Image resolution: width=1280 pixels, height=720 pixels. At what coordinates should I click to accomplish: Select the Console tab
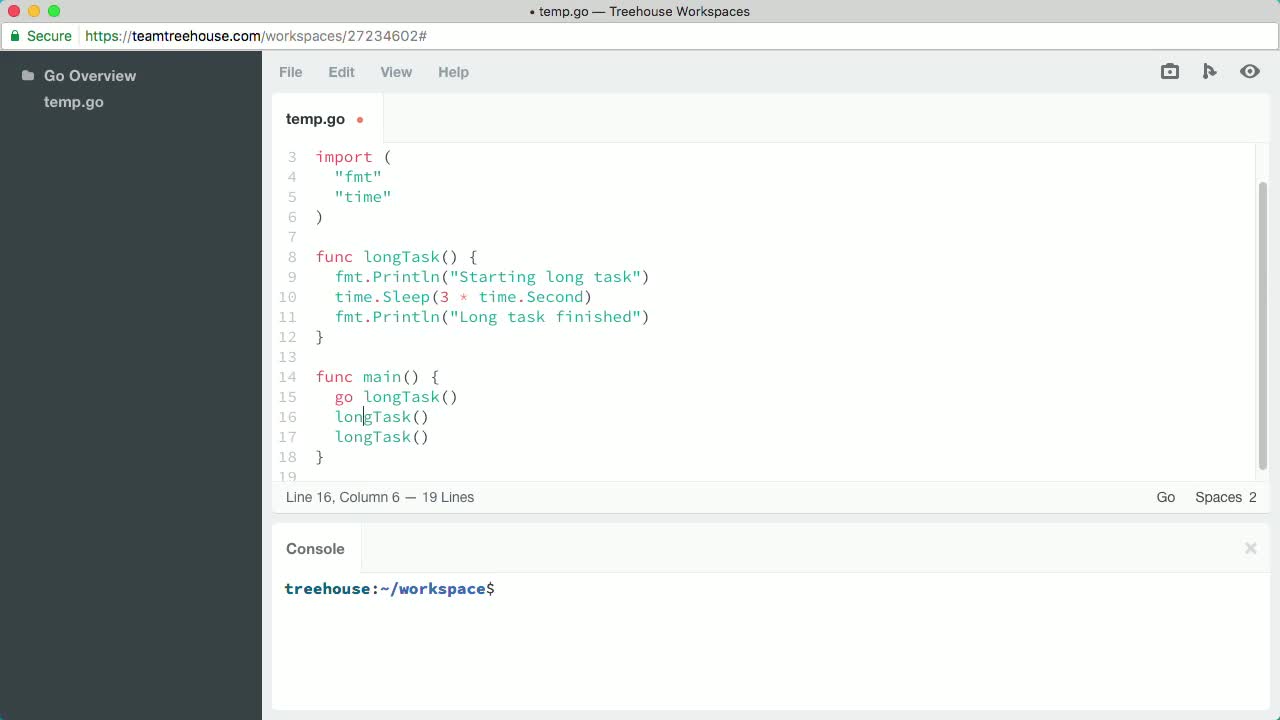[x=315, y=548]
